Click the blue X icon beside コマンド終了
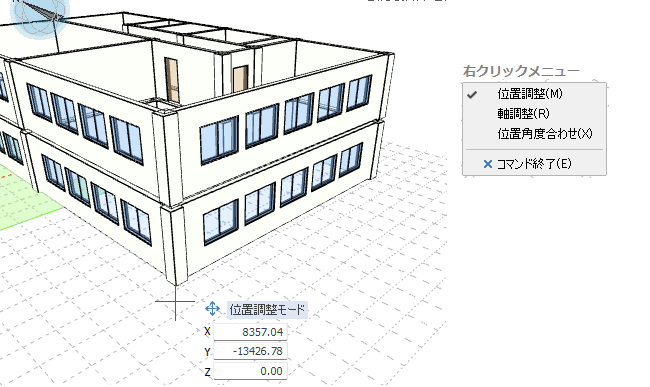Image resolution: width=650 pixels, height=387 pixels. coord(488,164)
